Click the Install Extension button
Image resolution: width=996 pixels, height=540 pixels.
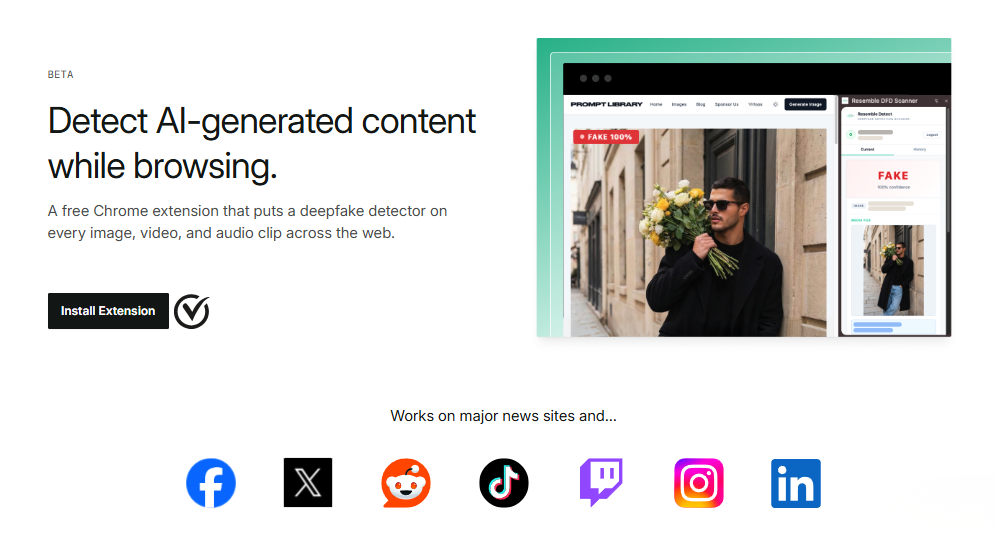point(108,311)
